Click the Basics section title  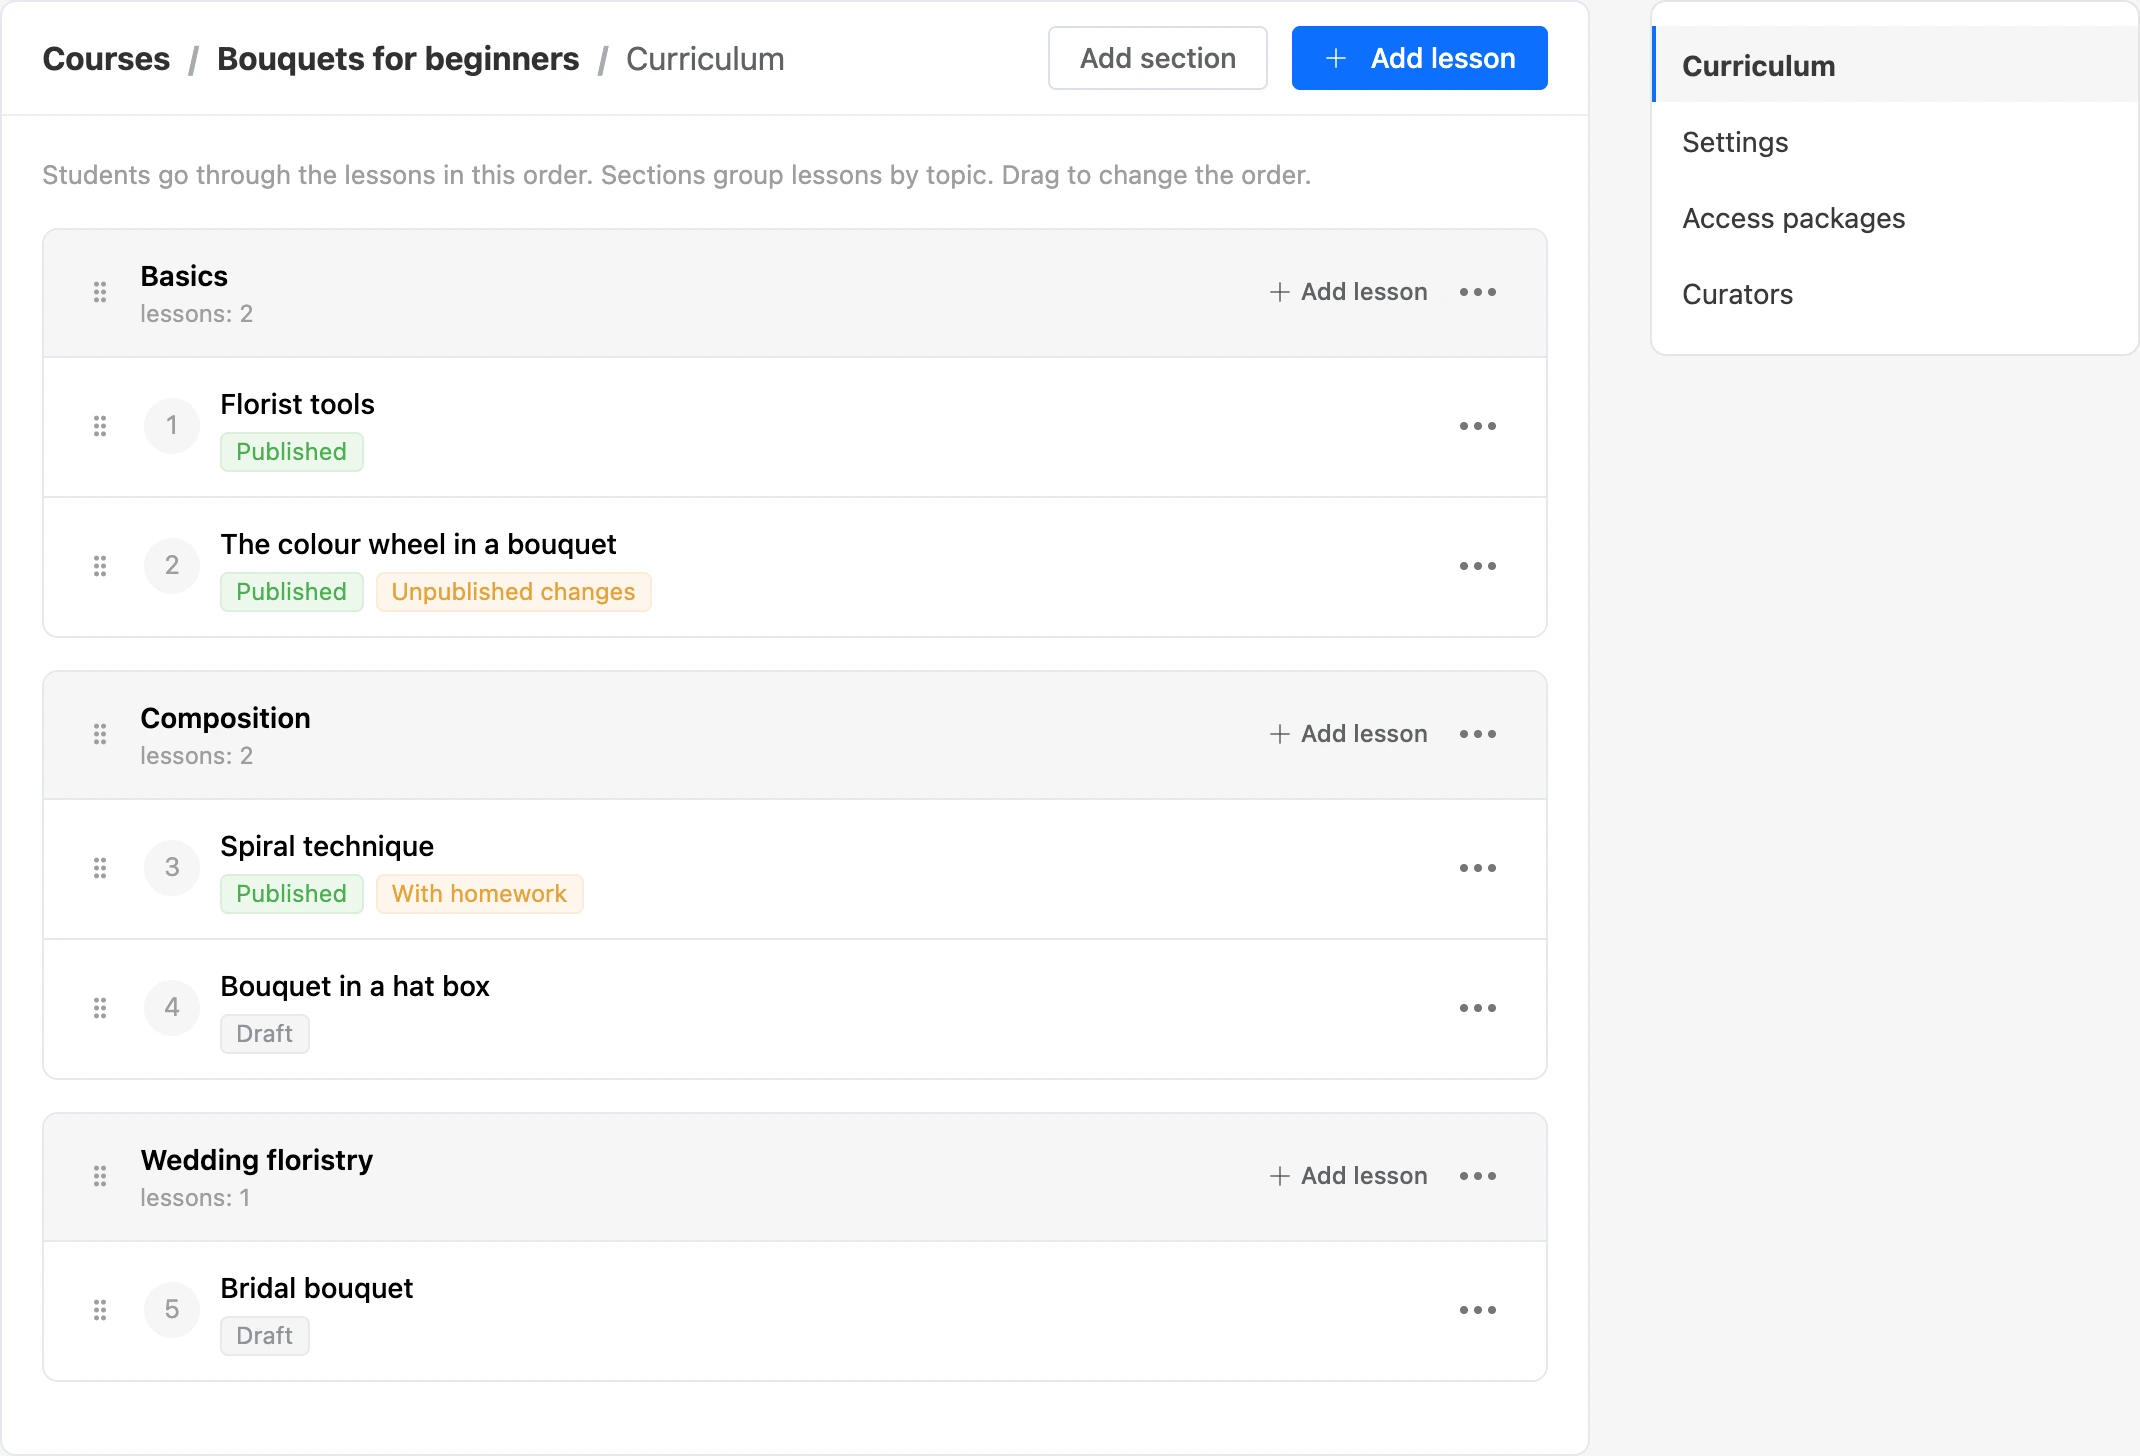coord(184,276)
